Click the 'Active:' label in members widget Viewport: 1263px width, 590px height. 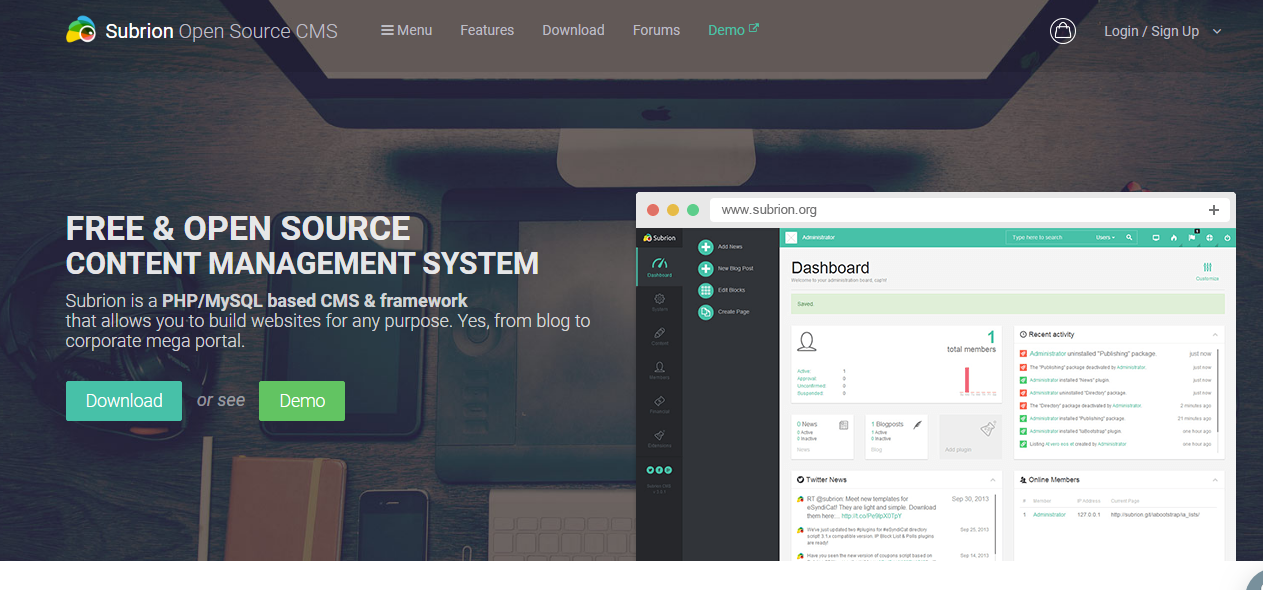(804, 371)
